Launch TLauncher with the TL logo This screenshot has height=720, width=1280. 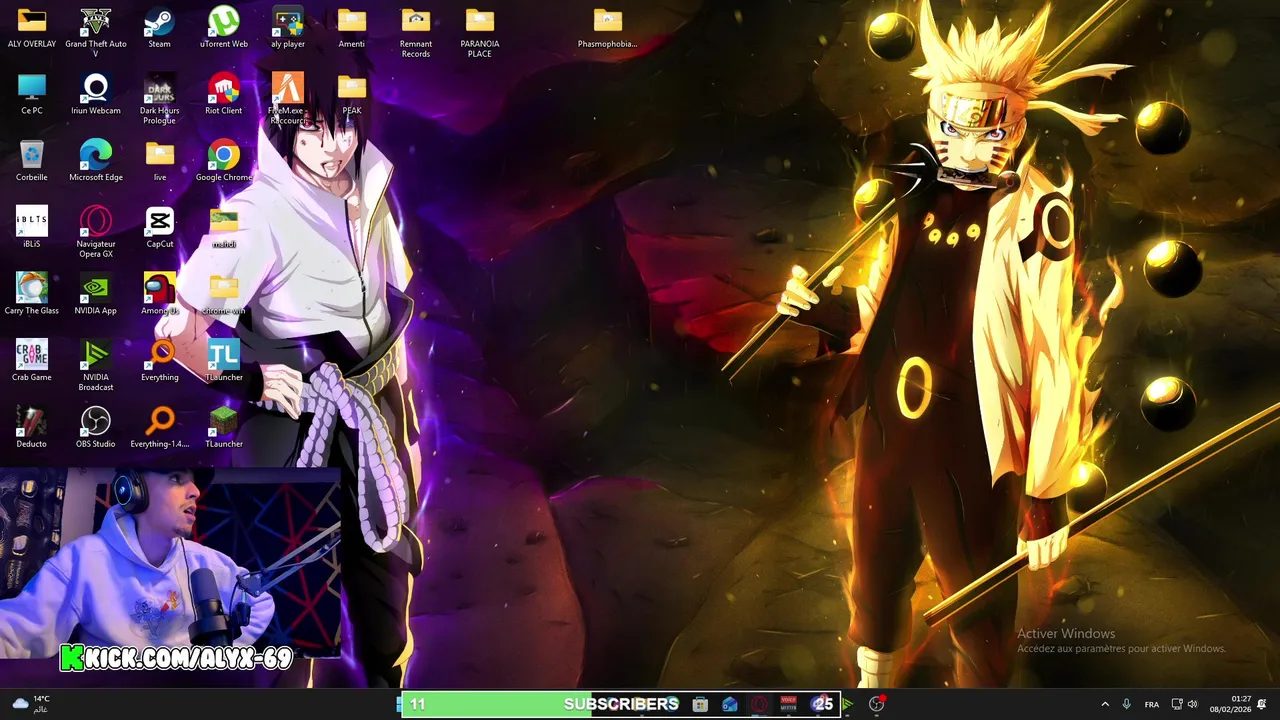[224, 361]
